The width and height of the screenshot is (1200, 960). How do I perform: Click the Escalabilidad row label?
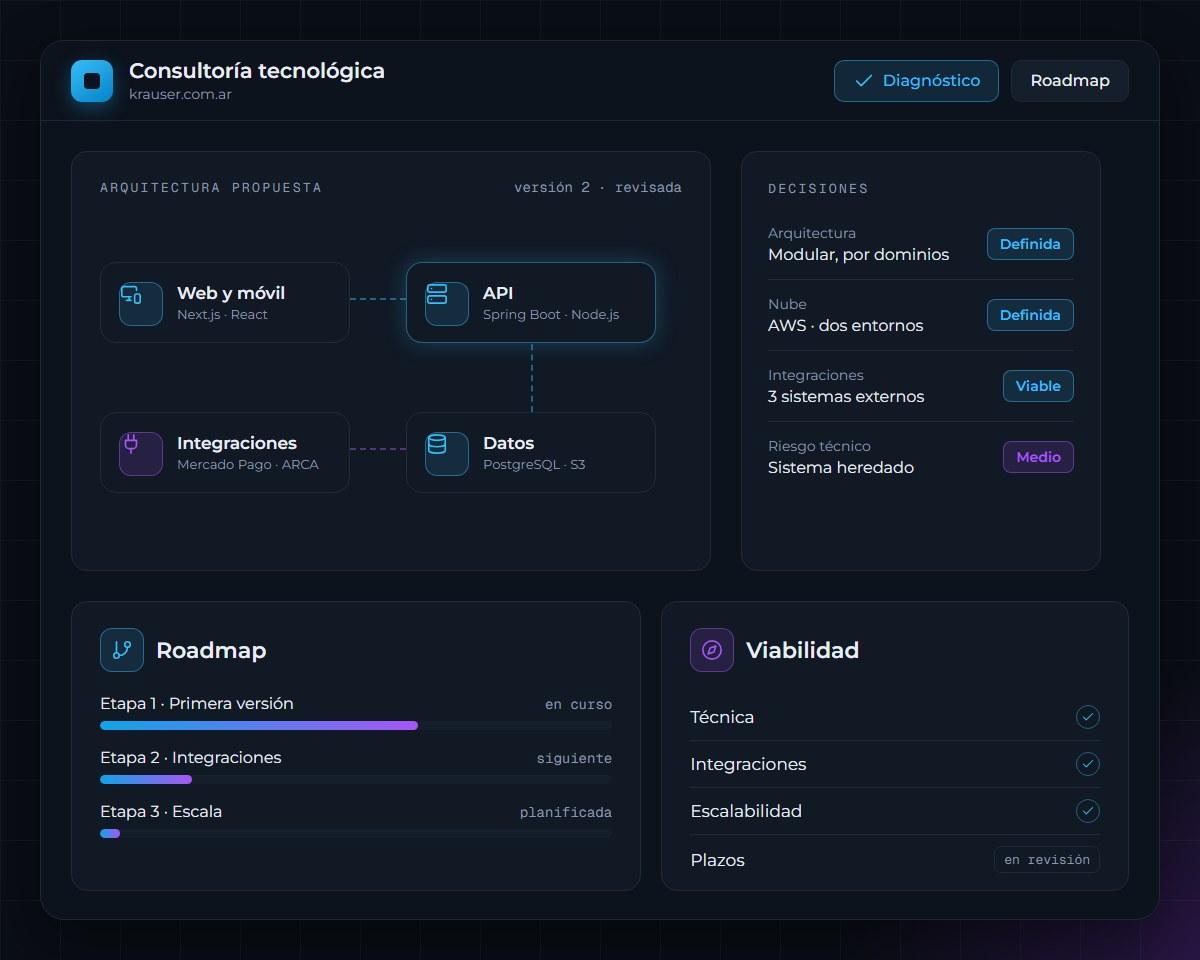pos(746,811)
